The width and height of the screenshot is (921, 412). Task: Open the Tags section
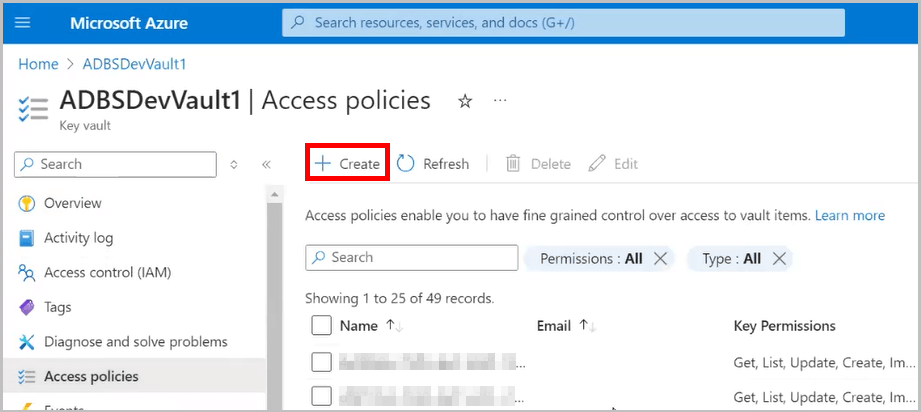[58, 307]
